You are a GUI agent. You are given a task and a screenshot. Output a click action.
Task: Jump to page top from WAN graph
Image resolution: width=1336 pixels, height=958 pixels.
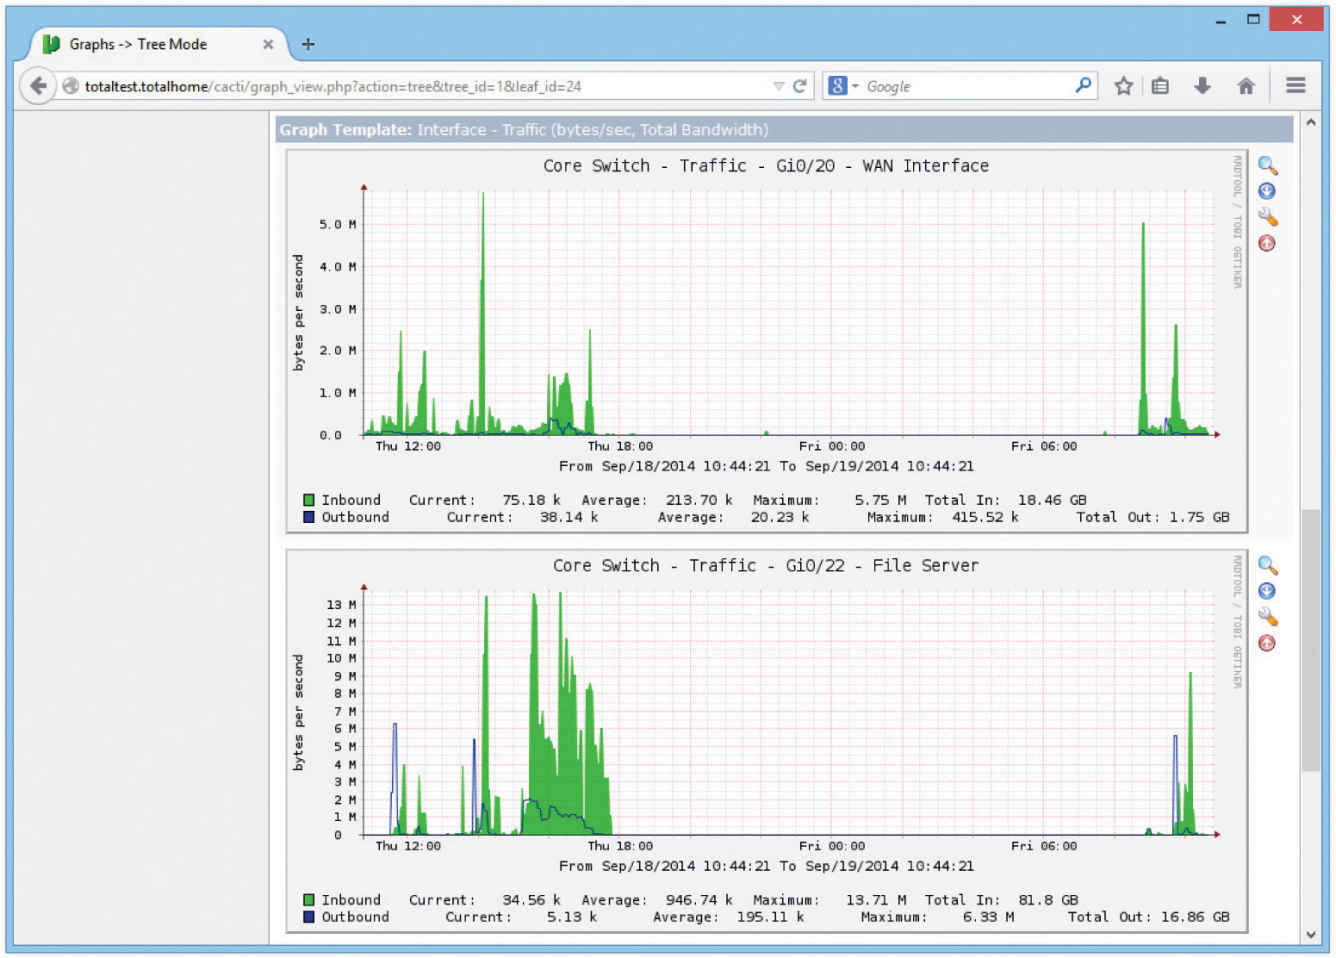[1267, 243]
